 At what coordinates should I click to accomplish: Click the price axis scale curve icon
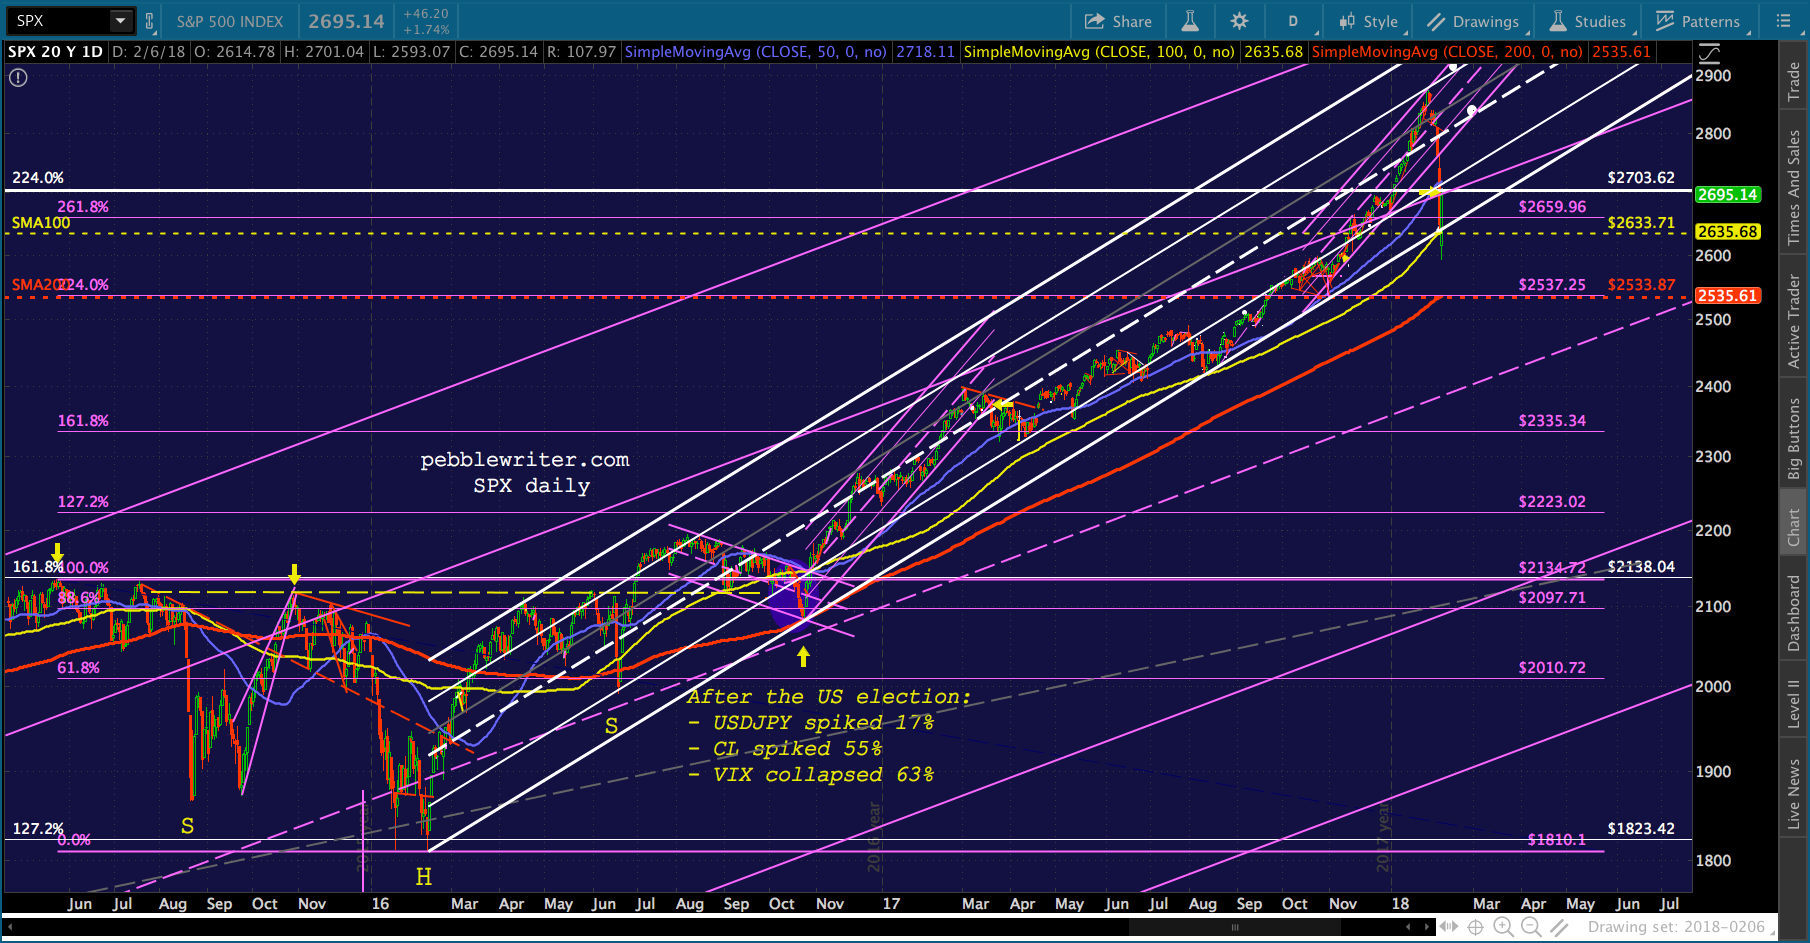(1709, 52)
